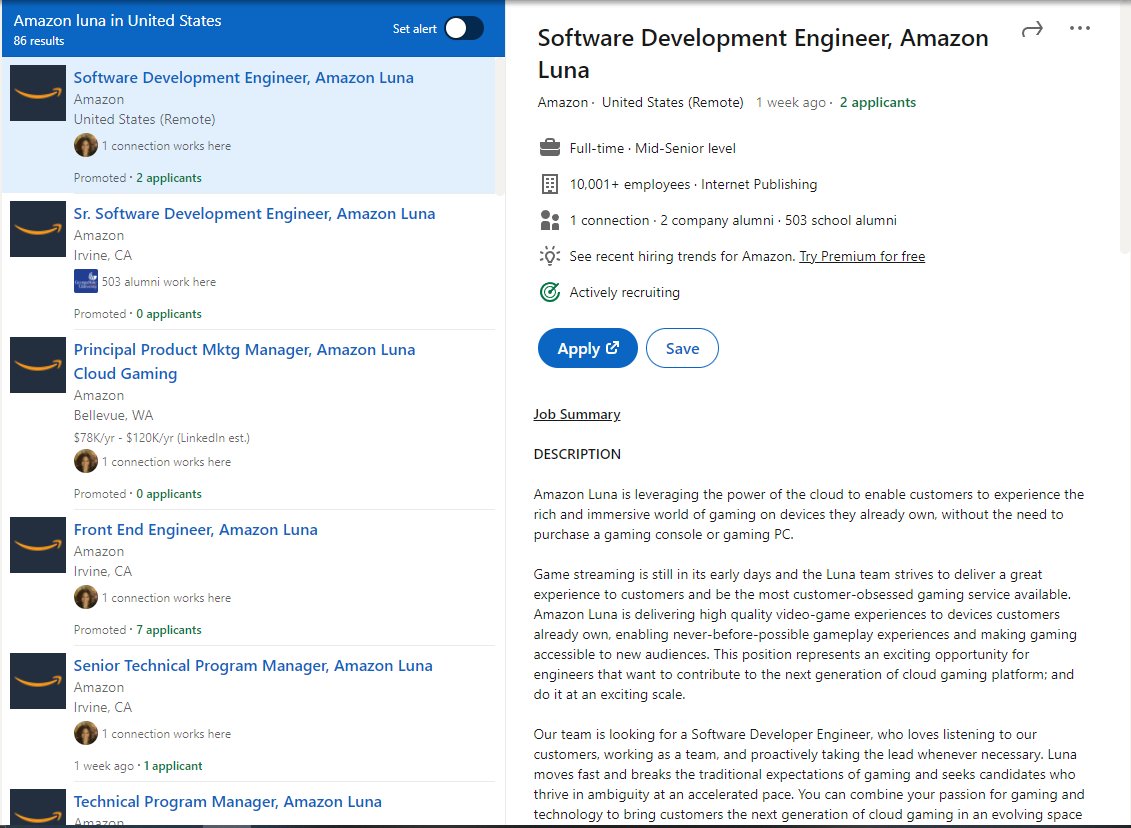The width and height of the screenshot is (1131, 828).
Task: Click 1 connection works here under first listing
Action: click(167, 146)
